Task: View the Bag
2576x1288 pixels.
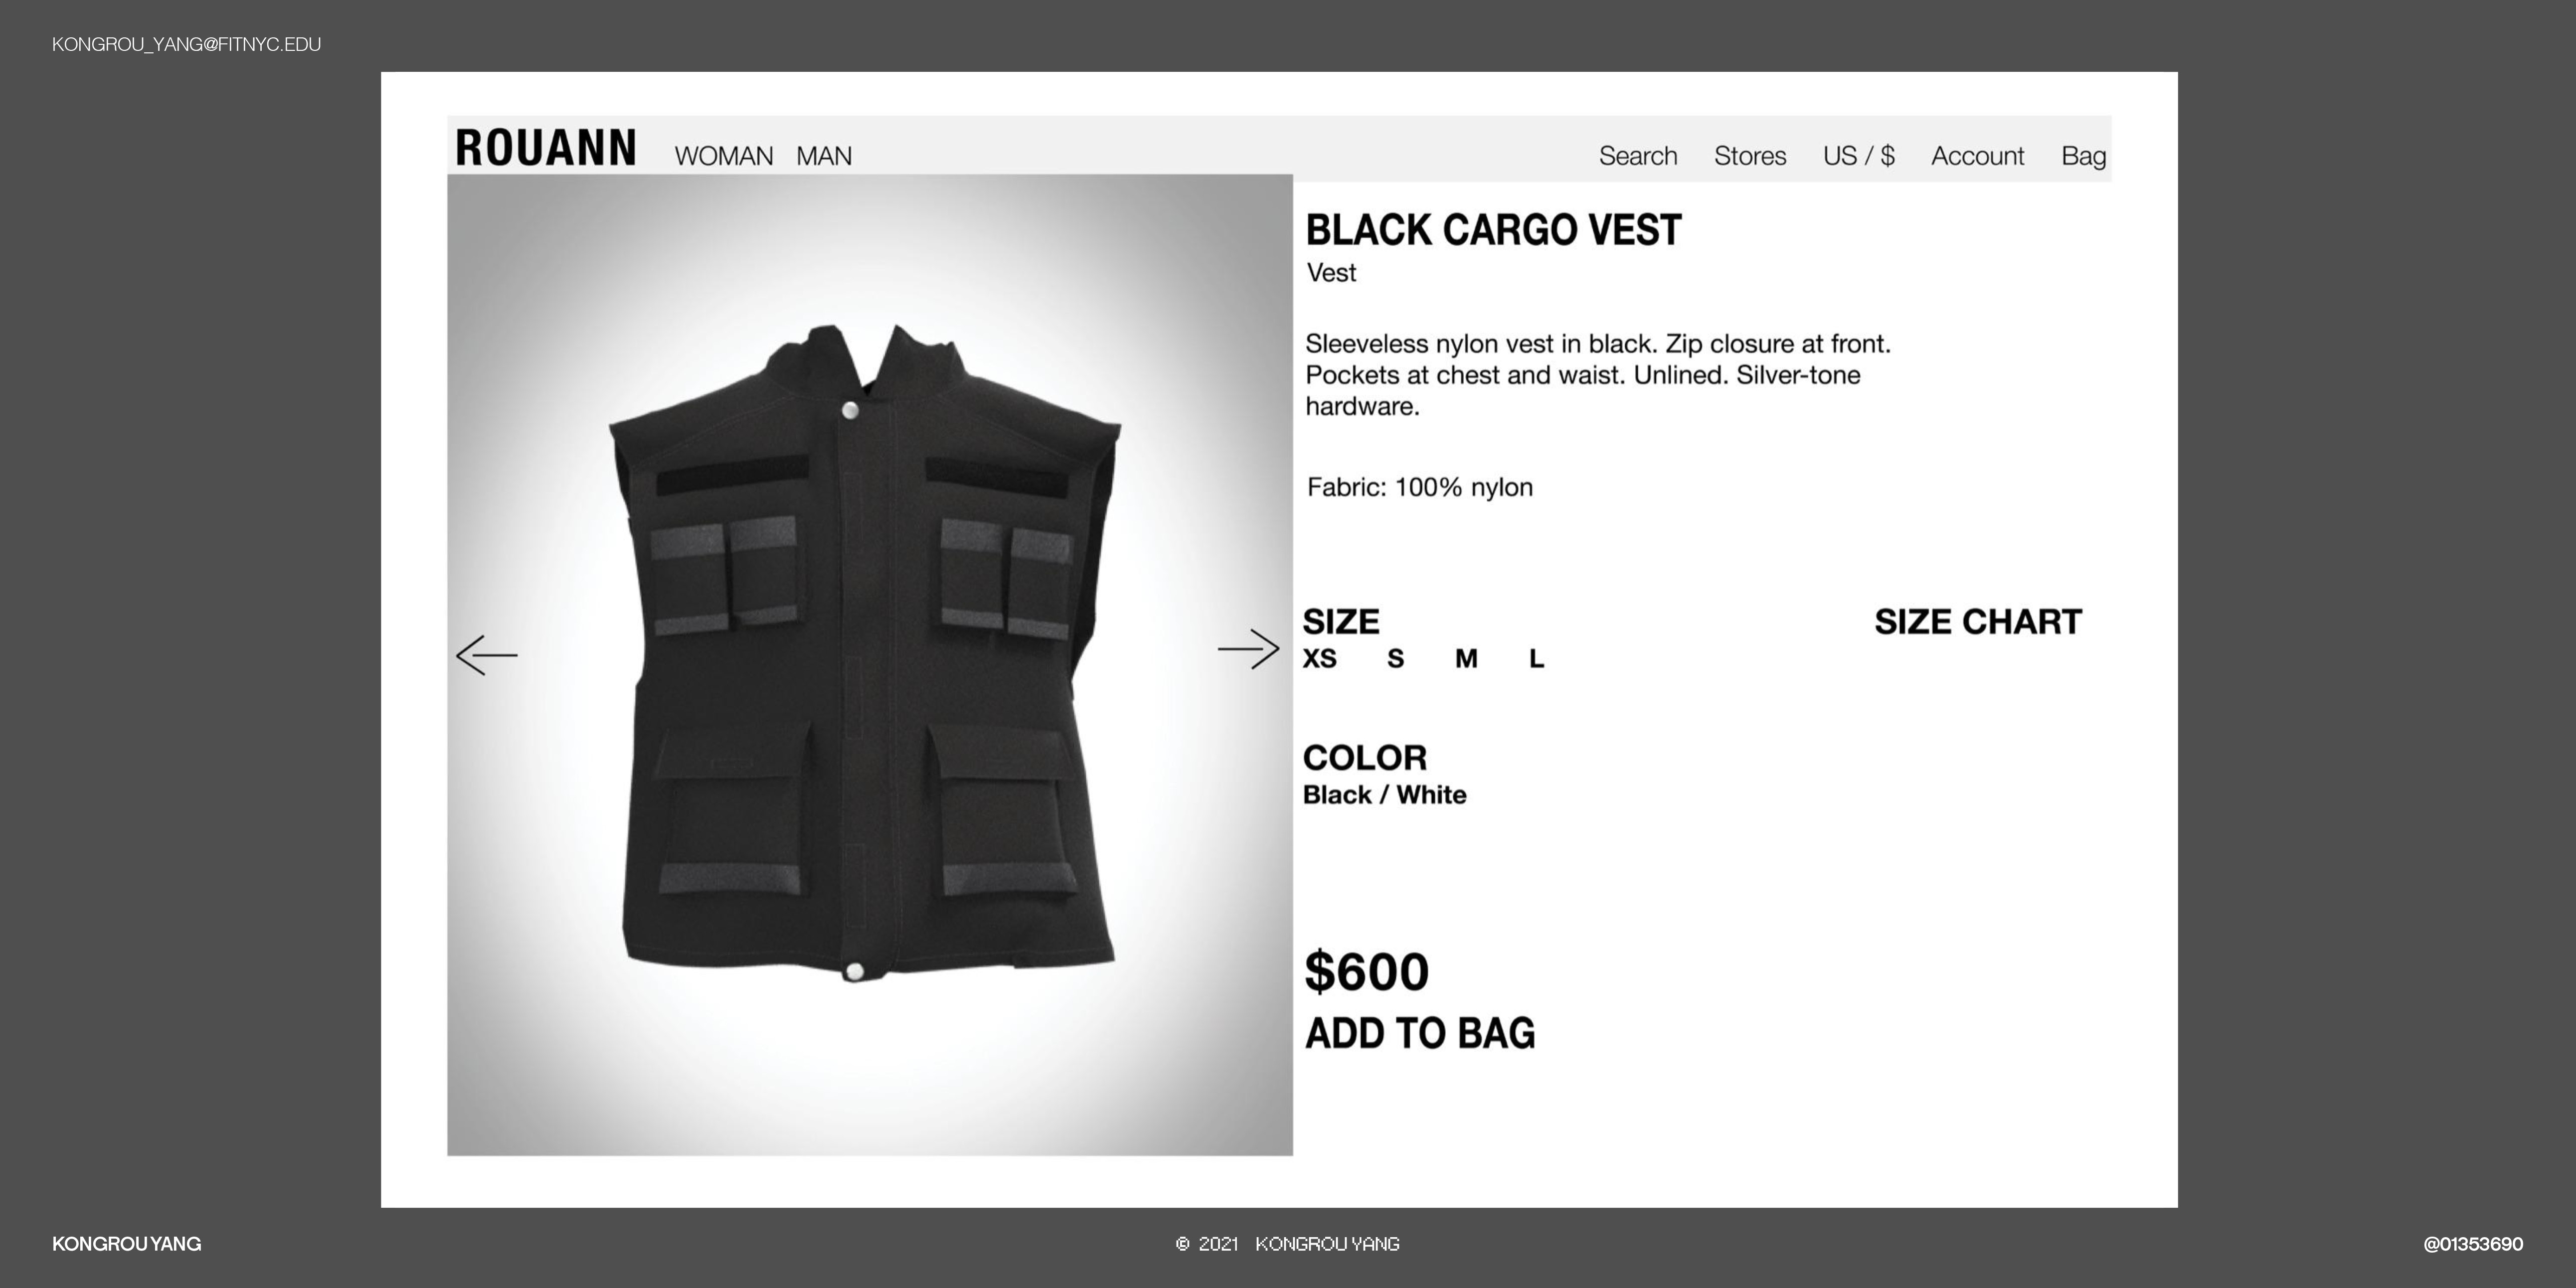Action: tap(2084, 156)
